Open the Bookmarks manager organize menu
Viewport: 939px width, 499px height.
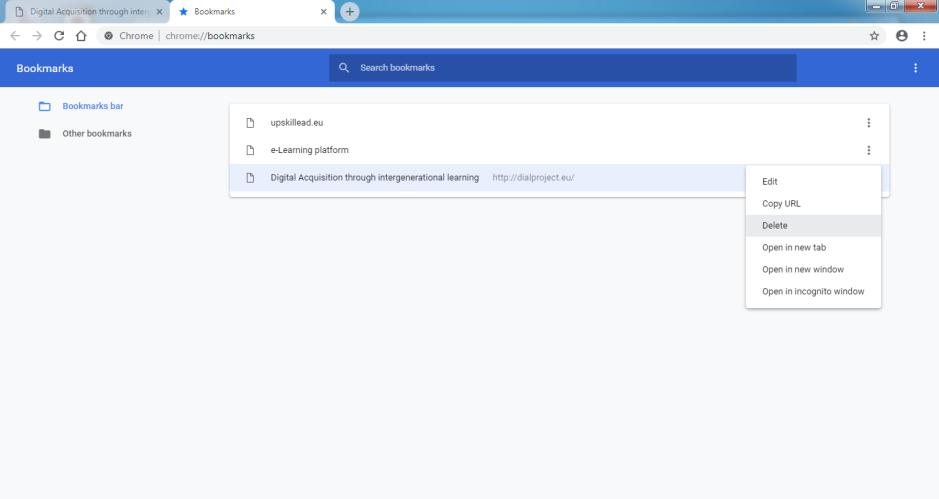pyautogui.click(x=915, y=68)
